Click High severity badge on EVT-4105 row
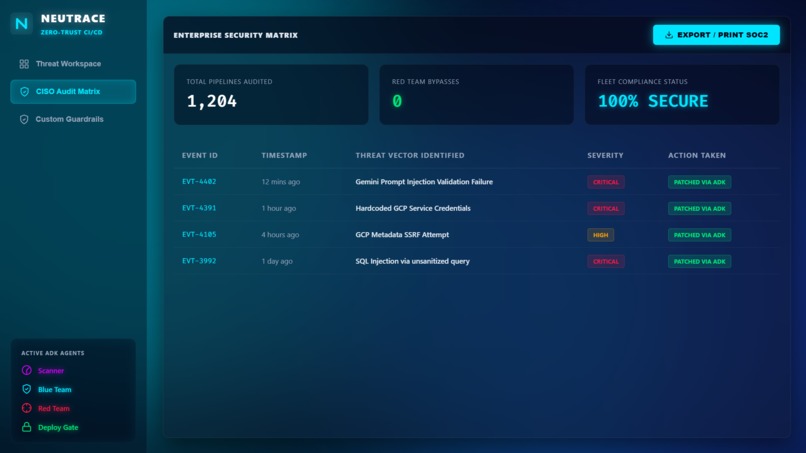806x453 pixels. 600,235
